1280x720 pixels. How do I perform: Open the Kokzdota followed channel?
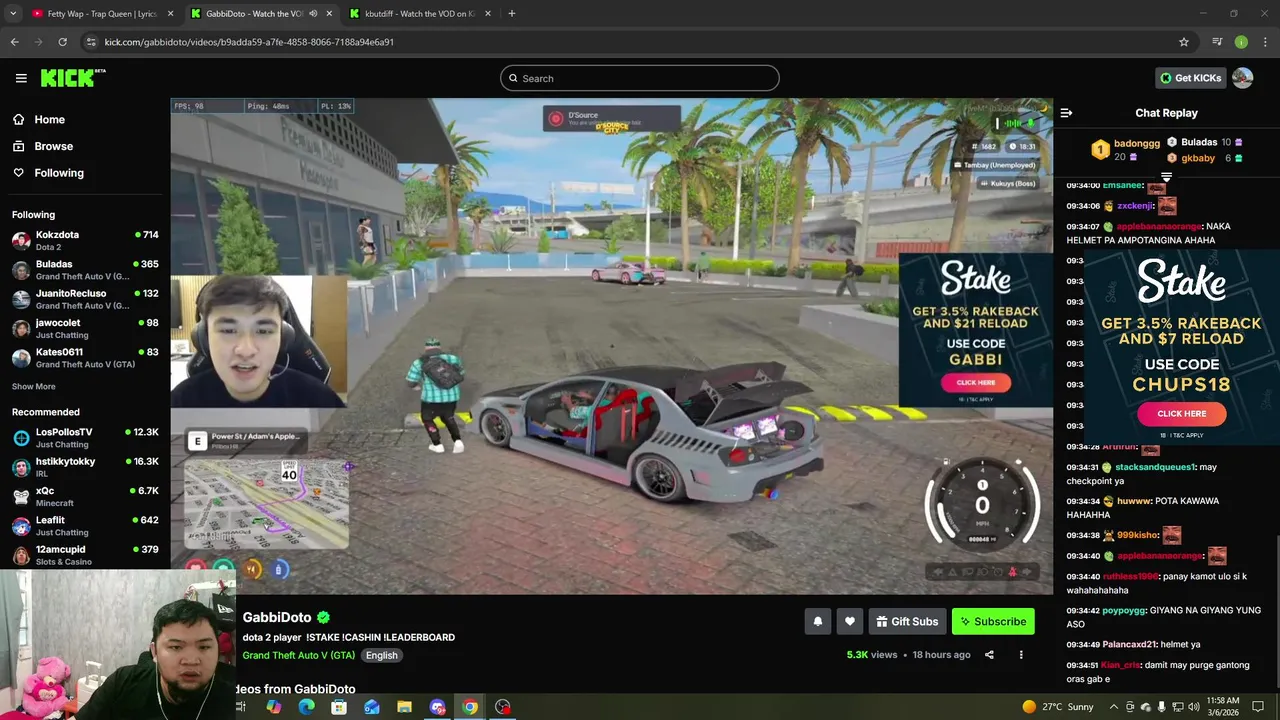85,240
